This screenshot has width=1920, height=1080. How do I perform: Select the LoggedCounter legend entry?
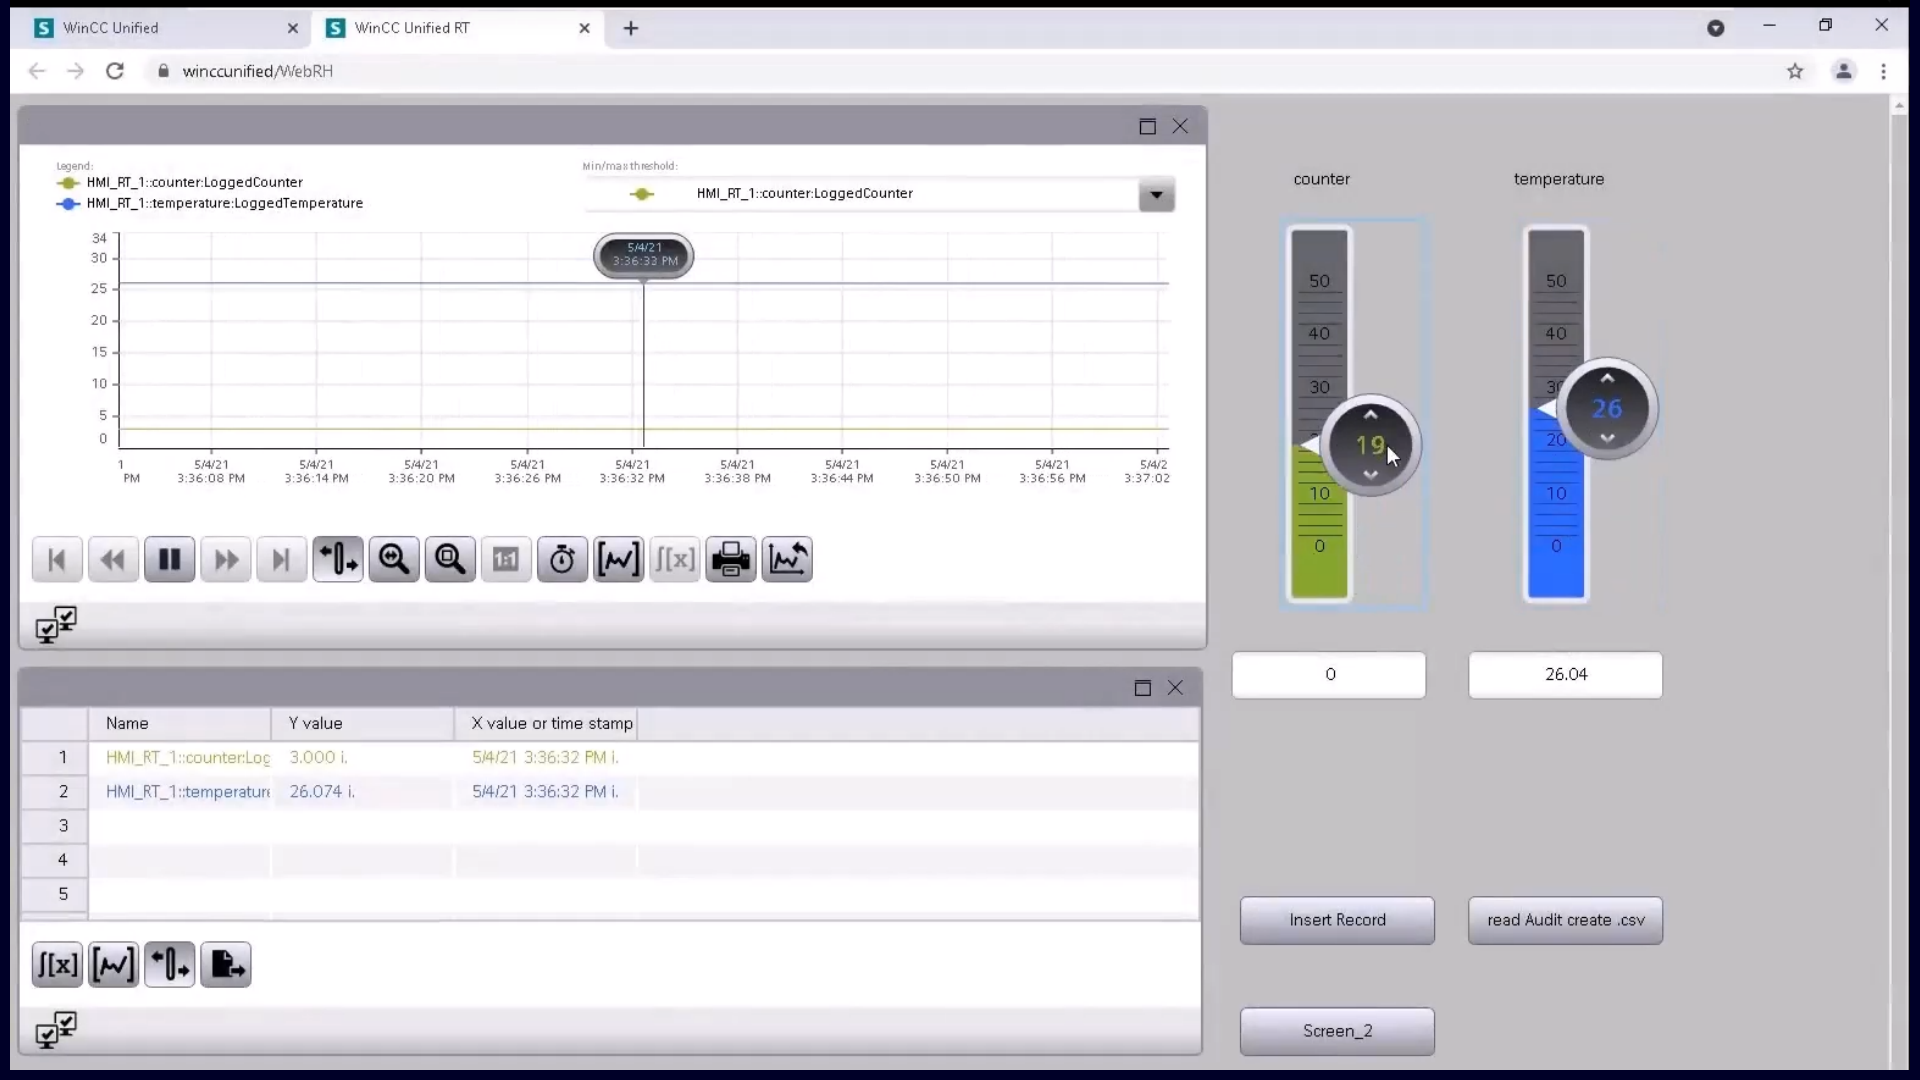pyautogui.click(x=180, y=182)
